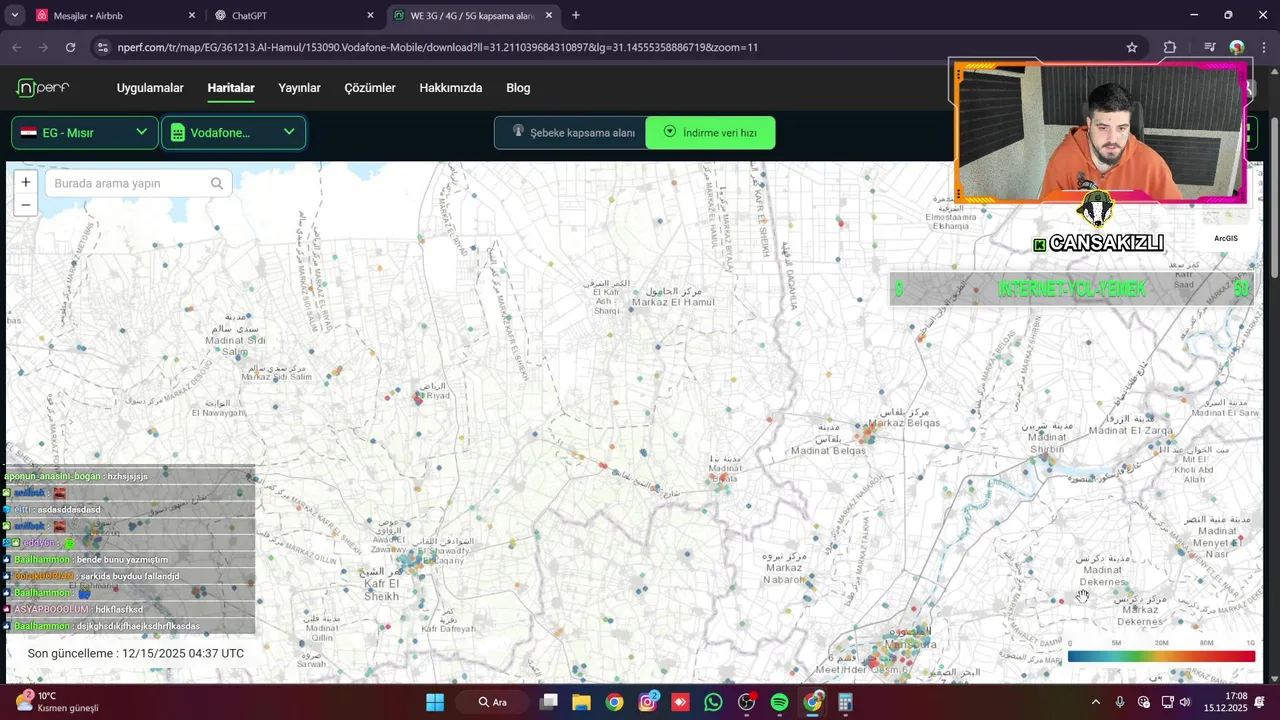Expand Vodafone operator dropdown
The width and height of the screenshot is (1280, 720).
[234, 132]
